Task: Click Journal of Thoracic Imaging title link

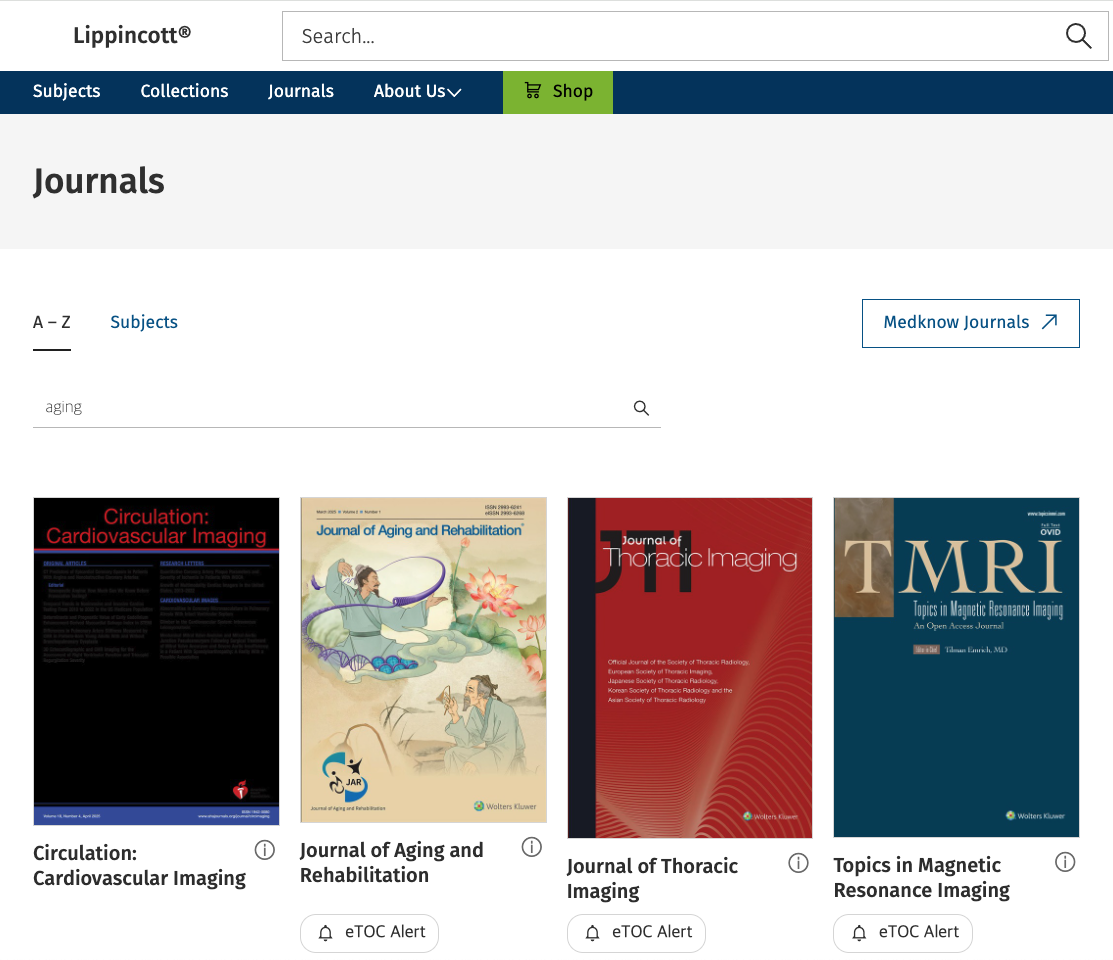Action: click(x=652, y=878)
